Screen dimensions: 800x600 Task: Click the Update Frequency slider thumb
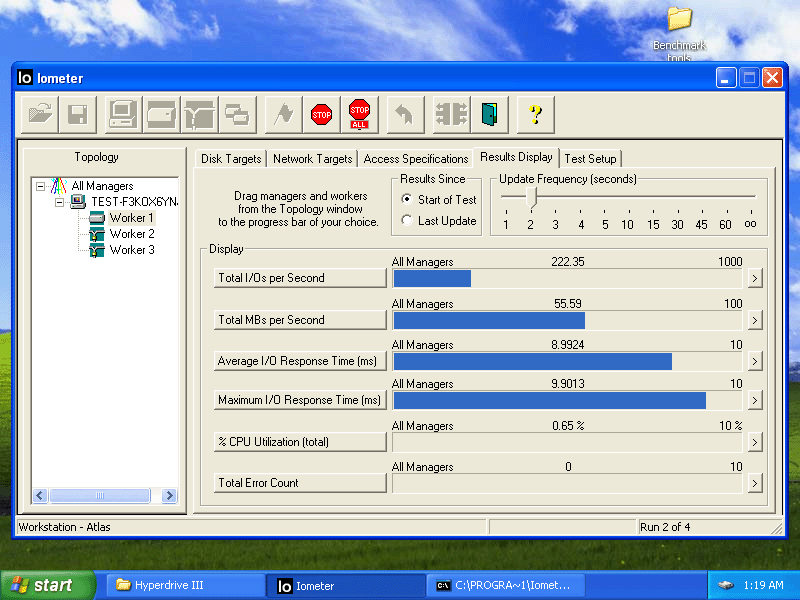(532, 197)
